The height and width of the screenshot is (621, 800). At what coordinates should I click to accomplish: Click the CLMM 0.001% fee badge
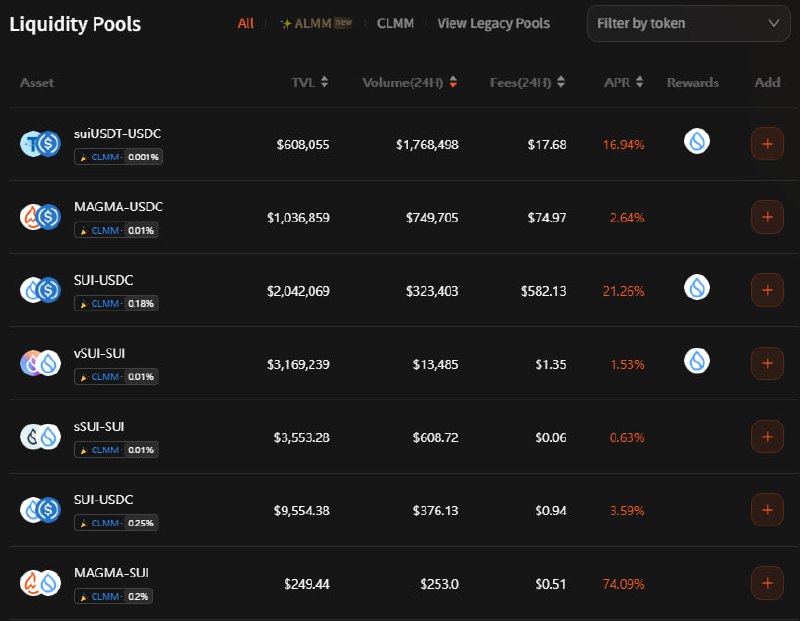(118, 157)
